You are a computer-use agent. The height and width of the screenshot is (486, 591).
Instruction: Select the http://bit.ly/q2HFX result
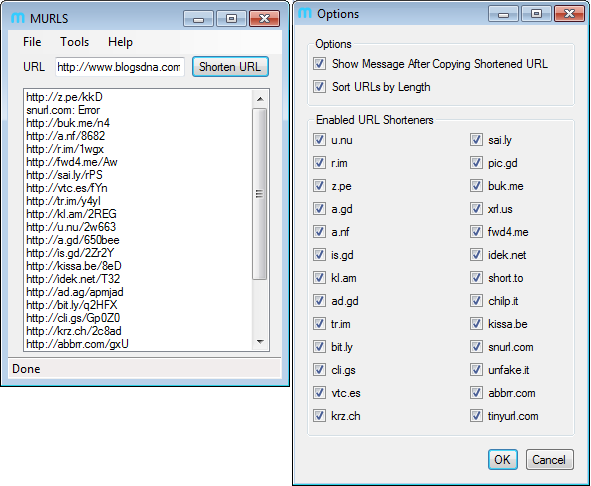click(x=72, y=305)
